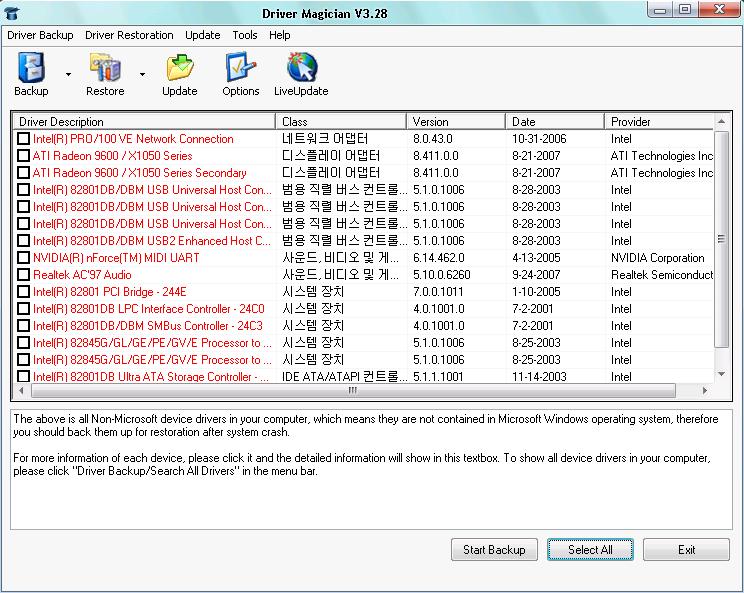This screenshot has width=744, height=593.
Task: Check the Intel PRO/100 VE Network Connection box
Action: [x=23, y=139]
